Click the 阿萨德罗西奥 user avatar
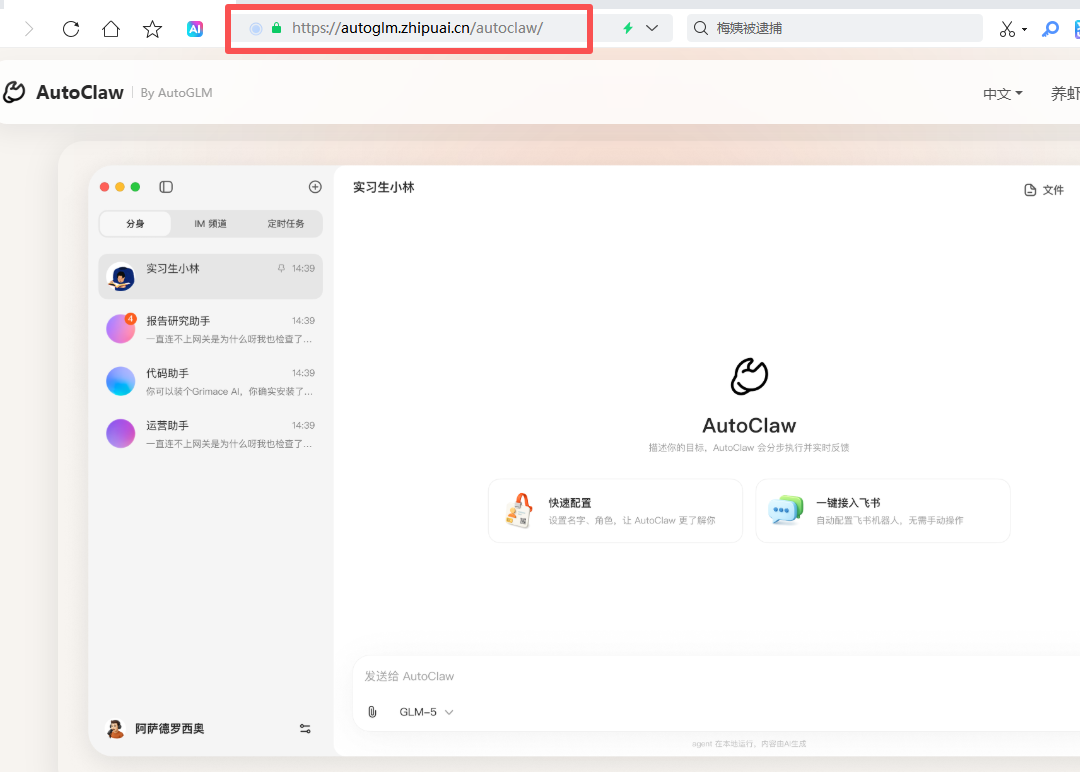This screenshot has height=772, width=1080. coord(115,729)
